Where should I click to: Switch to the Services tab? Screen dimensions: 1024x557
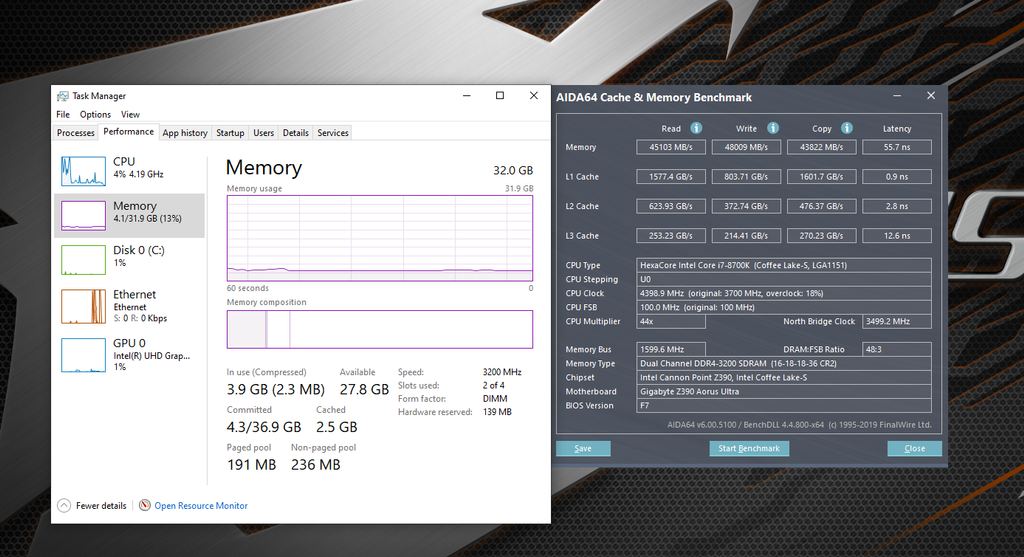tap(333, 133)
